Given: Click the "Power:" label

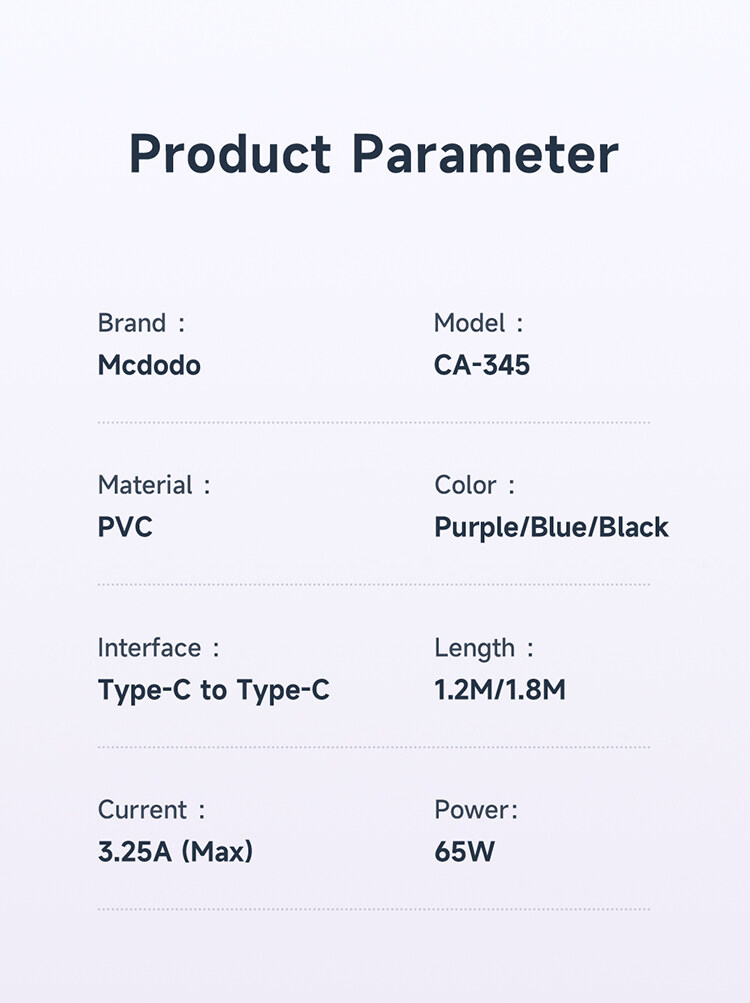Looking at the screenshot, I should (476, 810).
